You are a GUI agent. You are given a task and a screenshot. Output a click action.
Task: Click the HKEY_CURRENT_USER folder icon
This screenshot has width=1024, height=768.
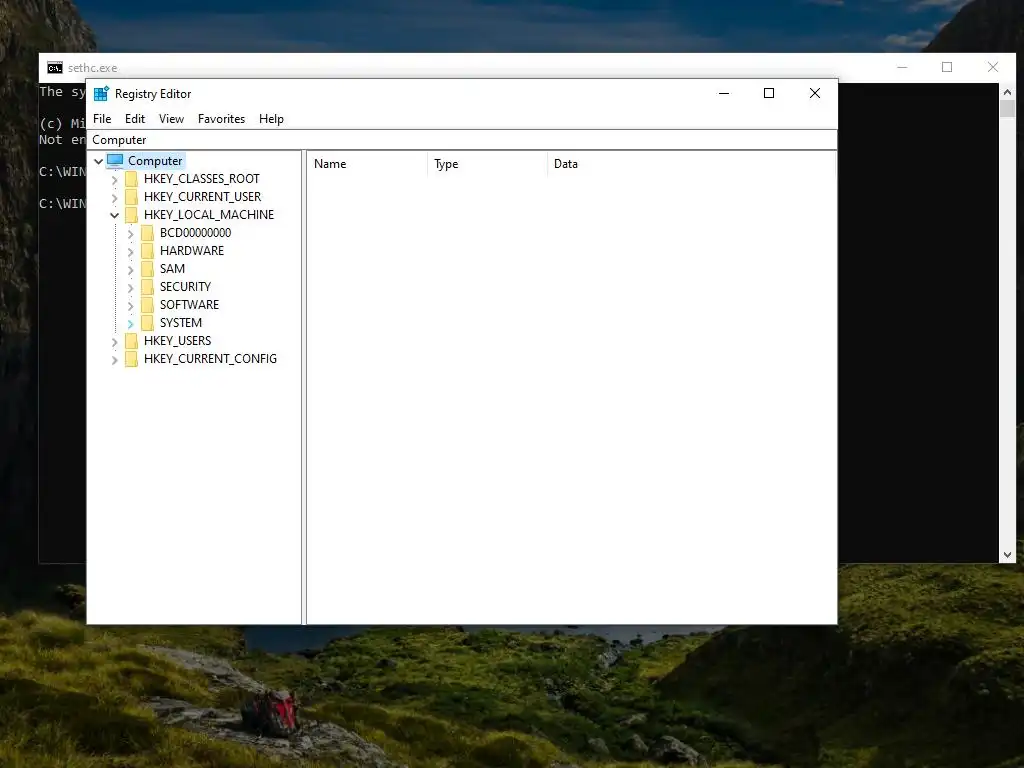coord(131,197)
